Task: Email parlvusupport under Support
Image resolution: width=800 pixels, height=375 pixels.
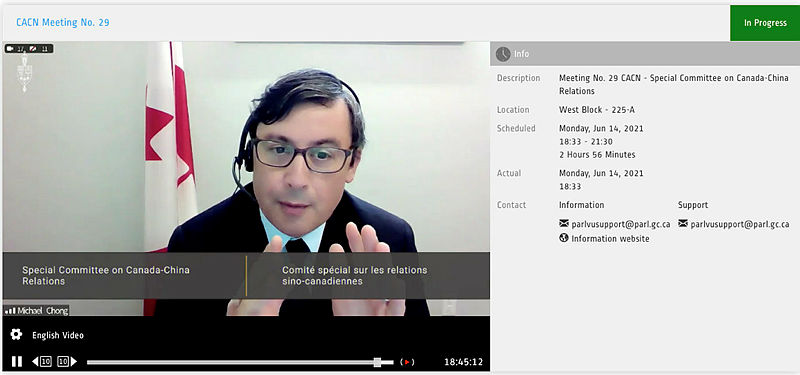Action: [x=740, y=224]
